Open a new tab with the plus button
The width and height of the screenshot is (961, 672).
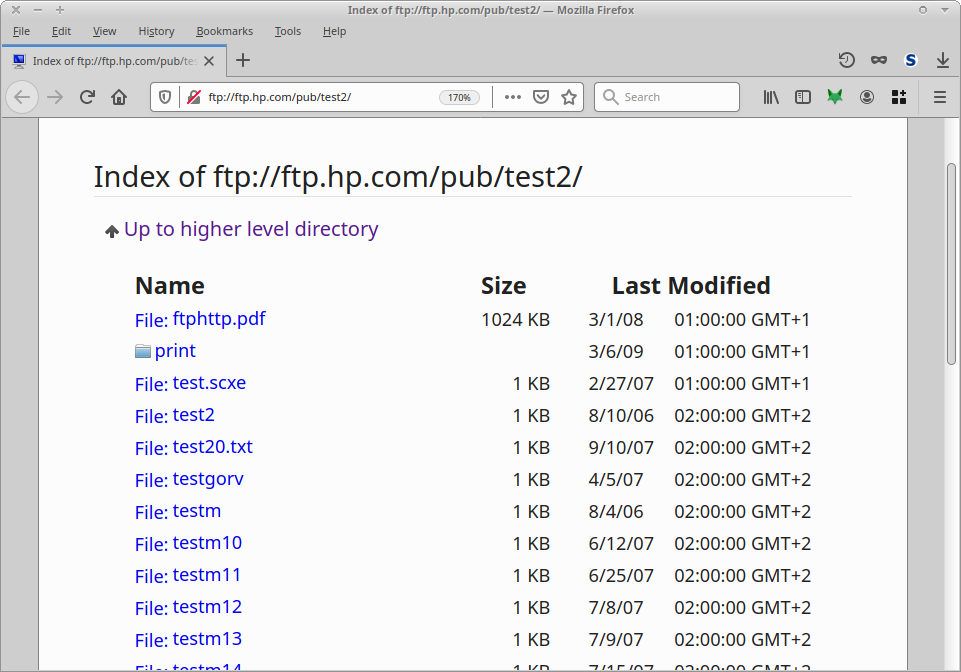pyautogui.click(x=243, y=60)
